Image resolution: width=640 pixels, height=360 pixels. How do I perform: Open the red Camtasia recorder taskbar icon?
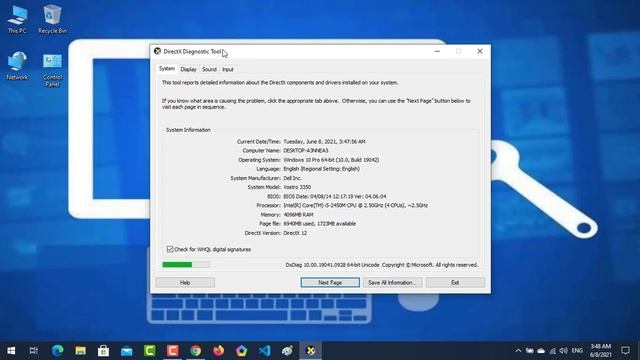click(x=173, y=351)
